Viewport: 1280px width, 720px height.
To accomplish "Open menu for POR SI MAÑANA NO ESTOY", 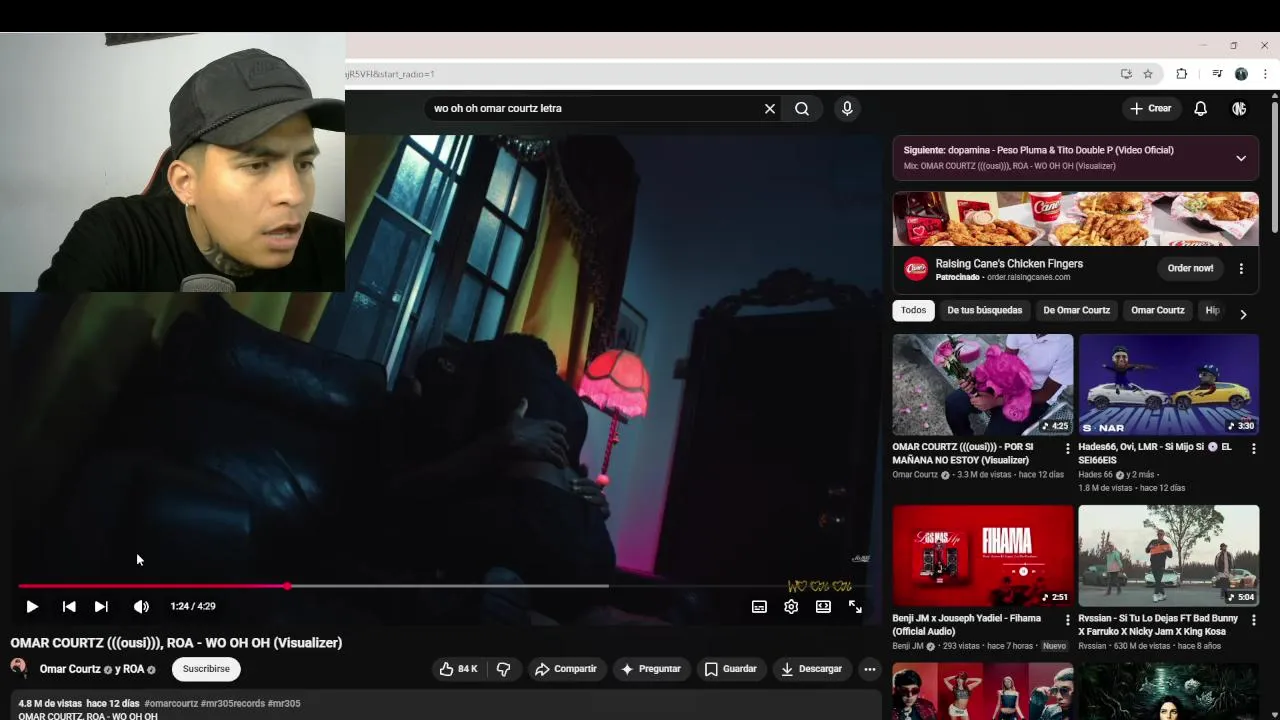I will [1067, 449].
